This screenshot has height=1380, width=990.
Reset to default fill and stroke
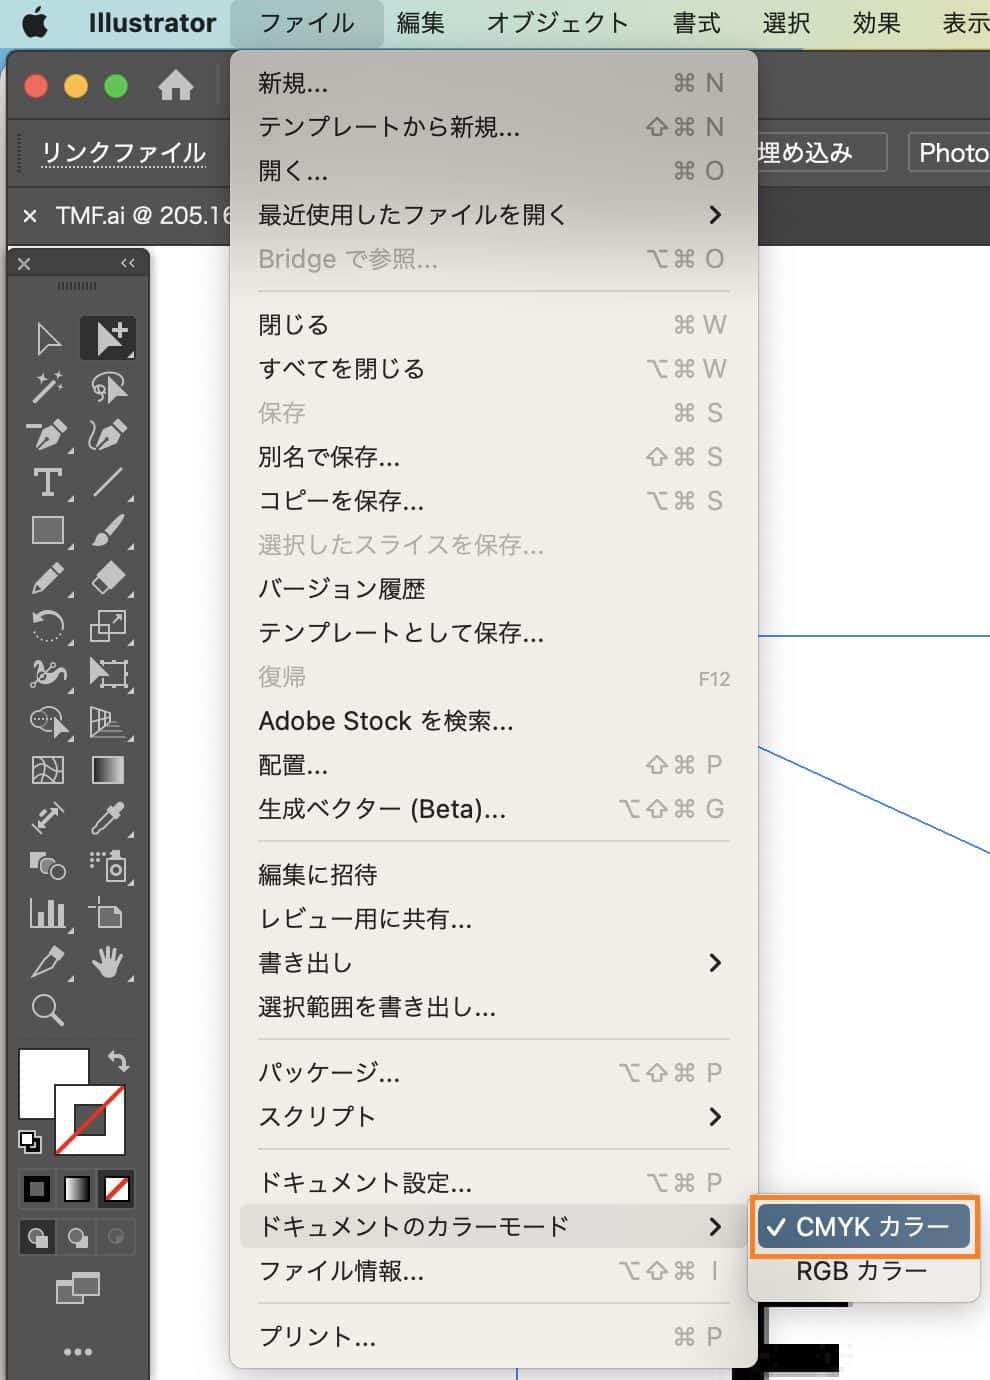[x=30, y=1141]
